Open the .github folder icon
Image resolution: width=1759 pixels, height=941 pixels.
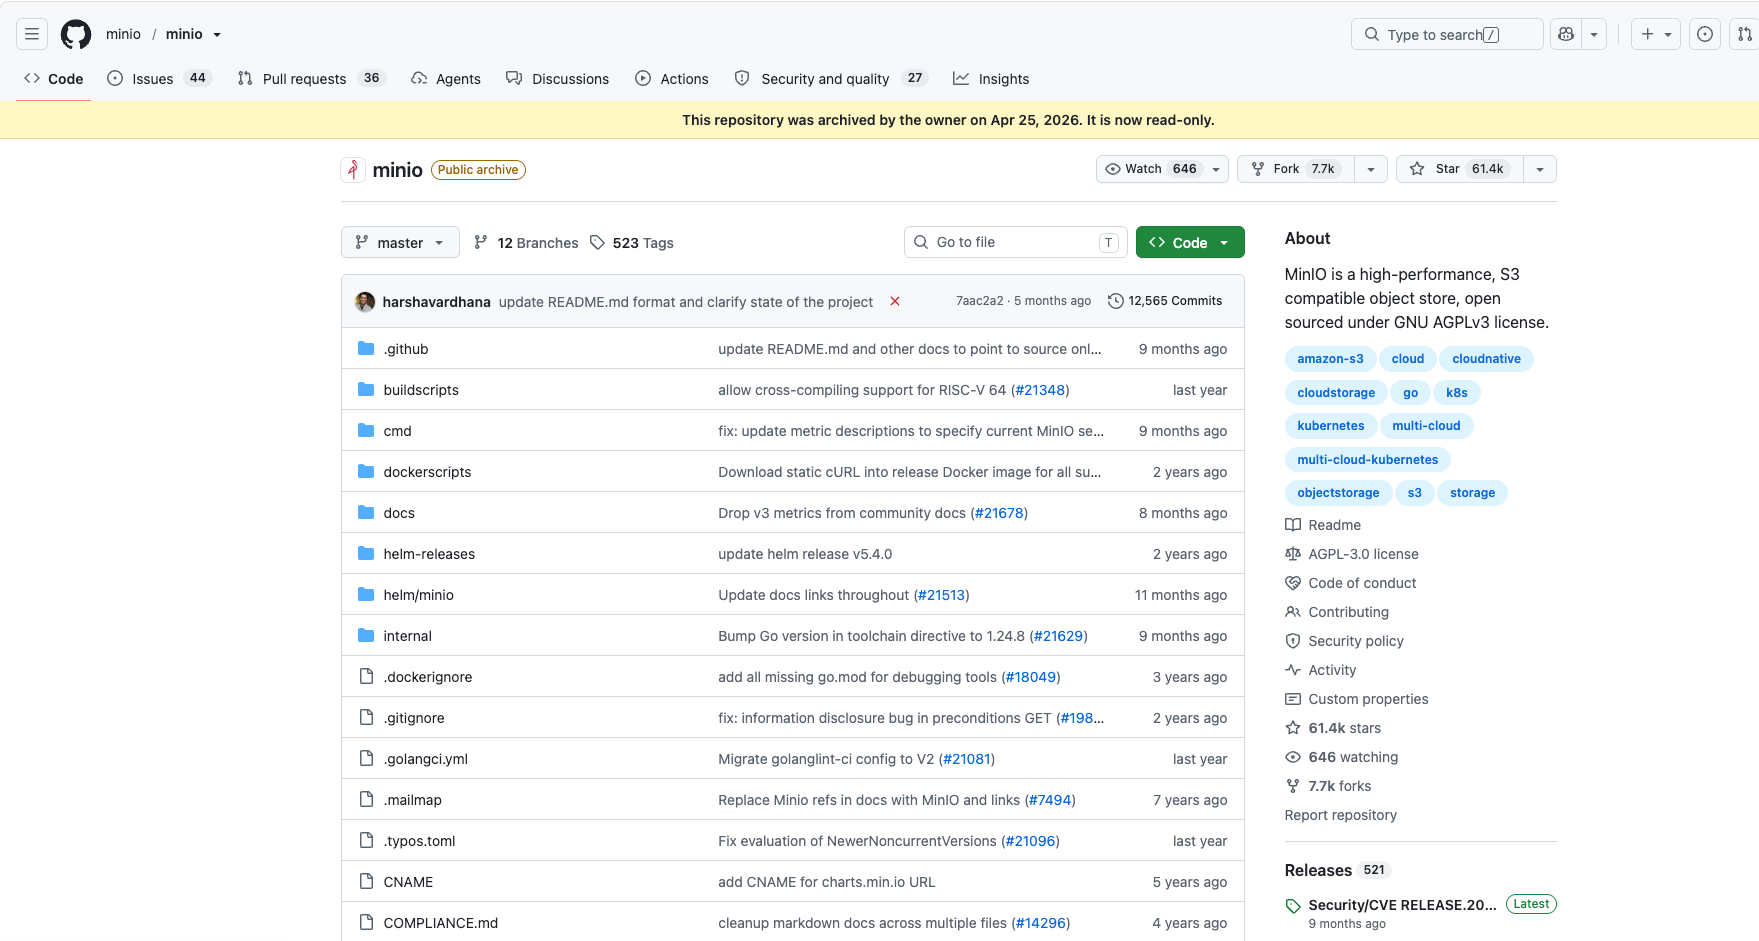tap(366, 349)
